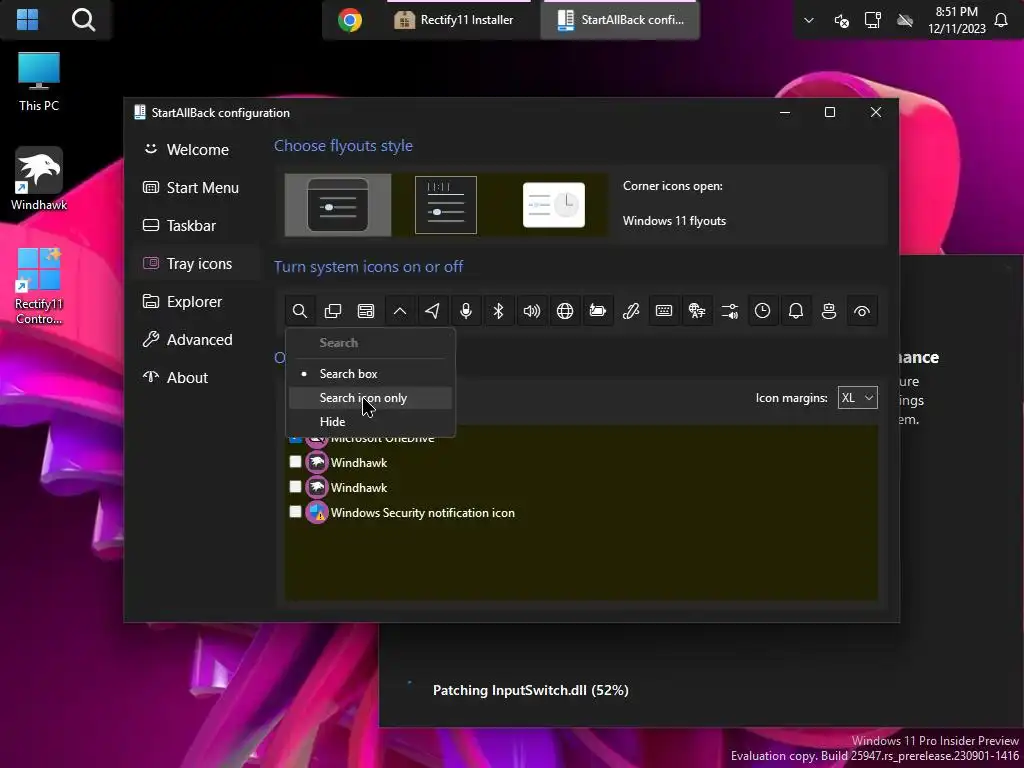Click the Windows Security notification icon label
This screenshot has height=768, width=1024.
[423, 513]
